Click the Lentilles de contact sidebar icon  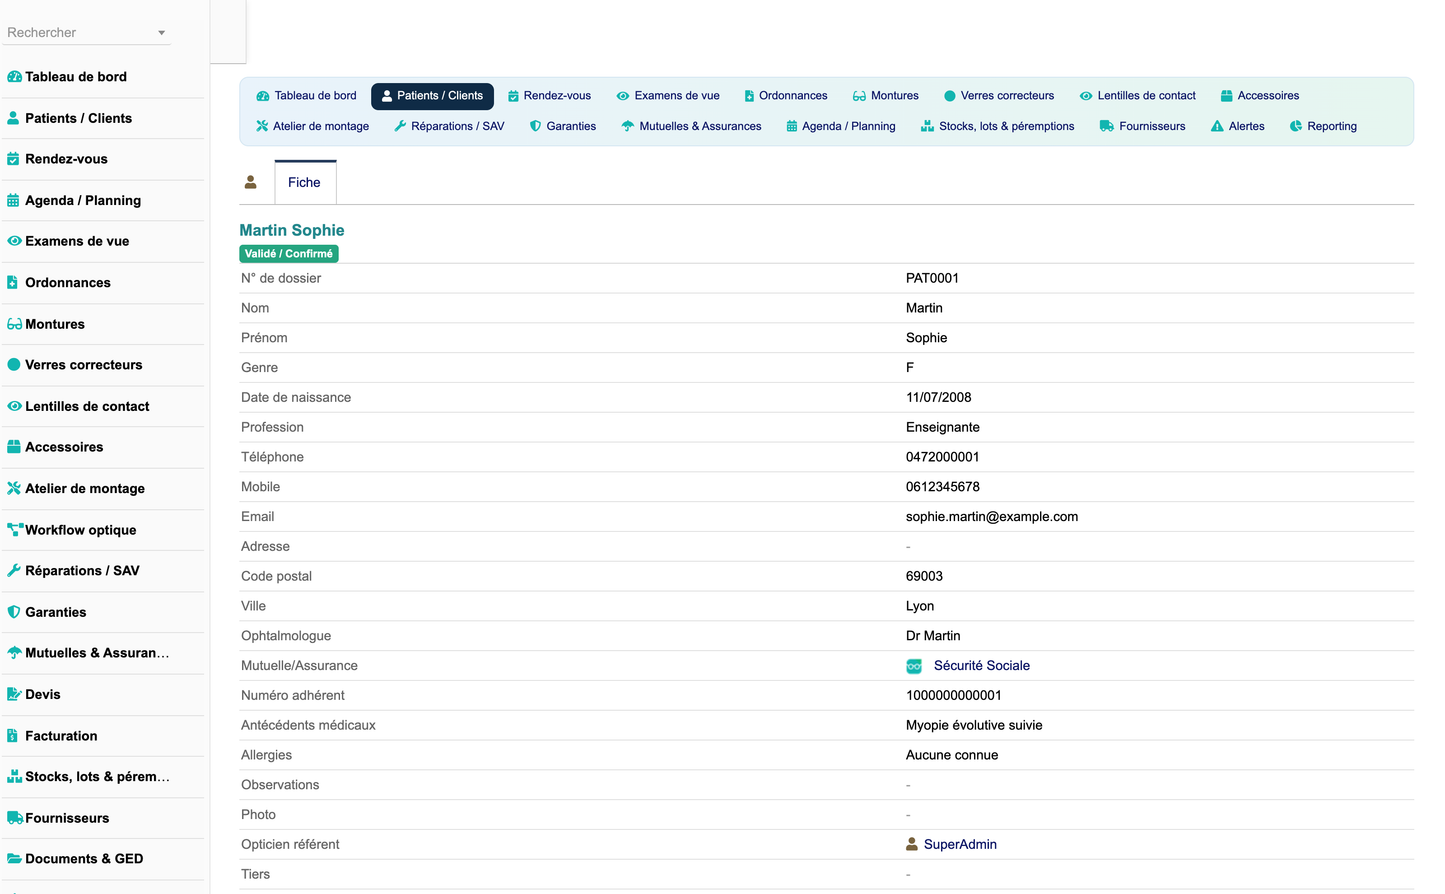point(14,406)
